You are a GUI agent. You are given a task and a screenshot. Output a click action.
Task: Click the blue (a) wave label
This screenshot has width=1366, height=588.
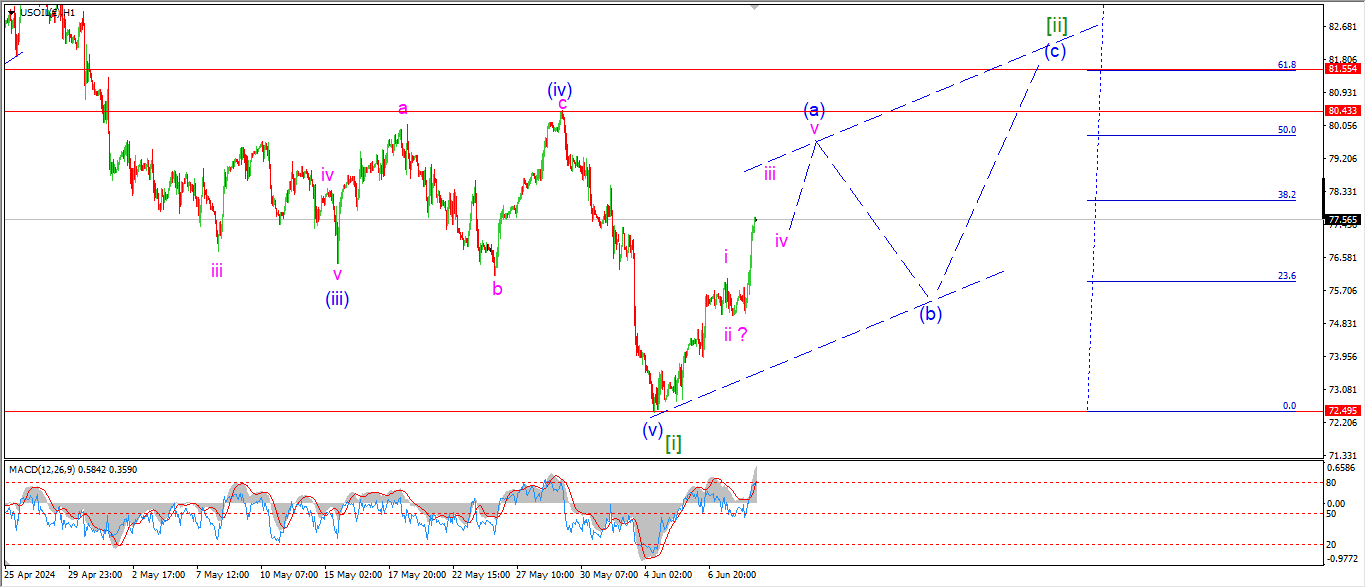[814, 108]
